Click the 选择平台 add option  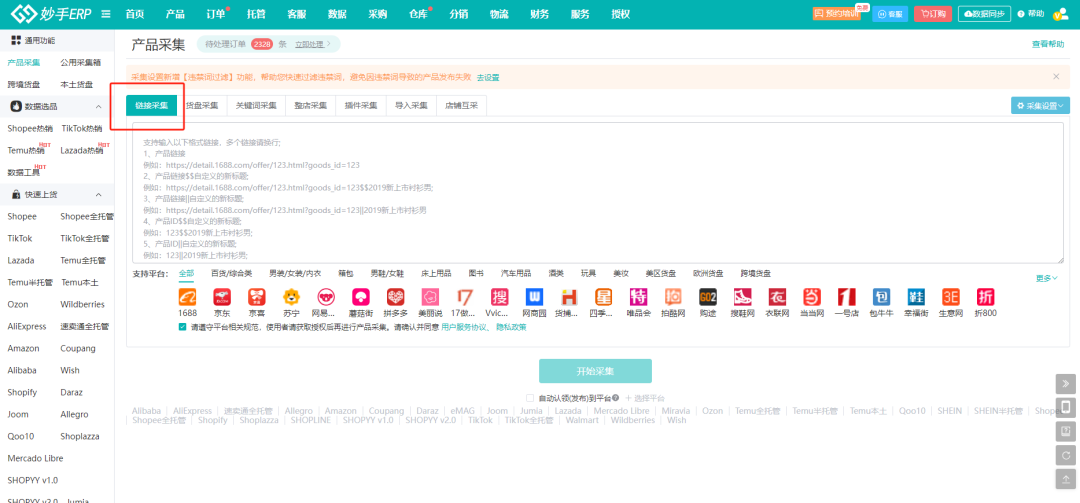[x=645, y=398]
